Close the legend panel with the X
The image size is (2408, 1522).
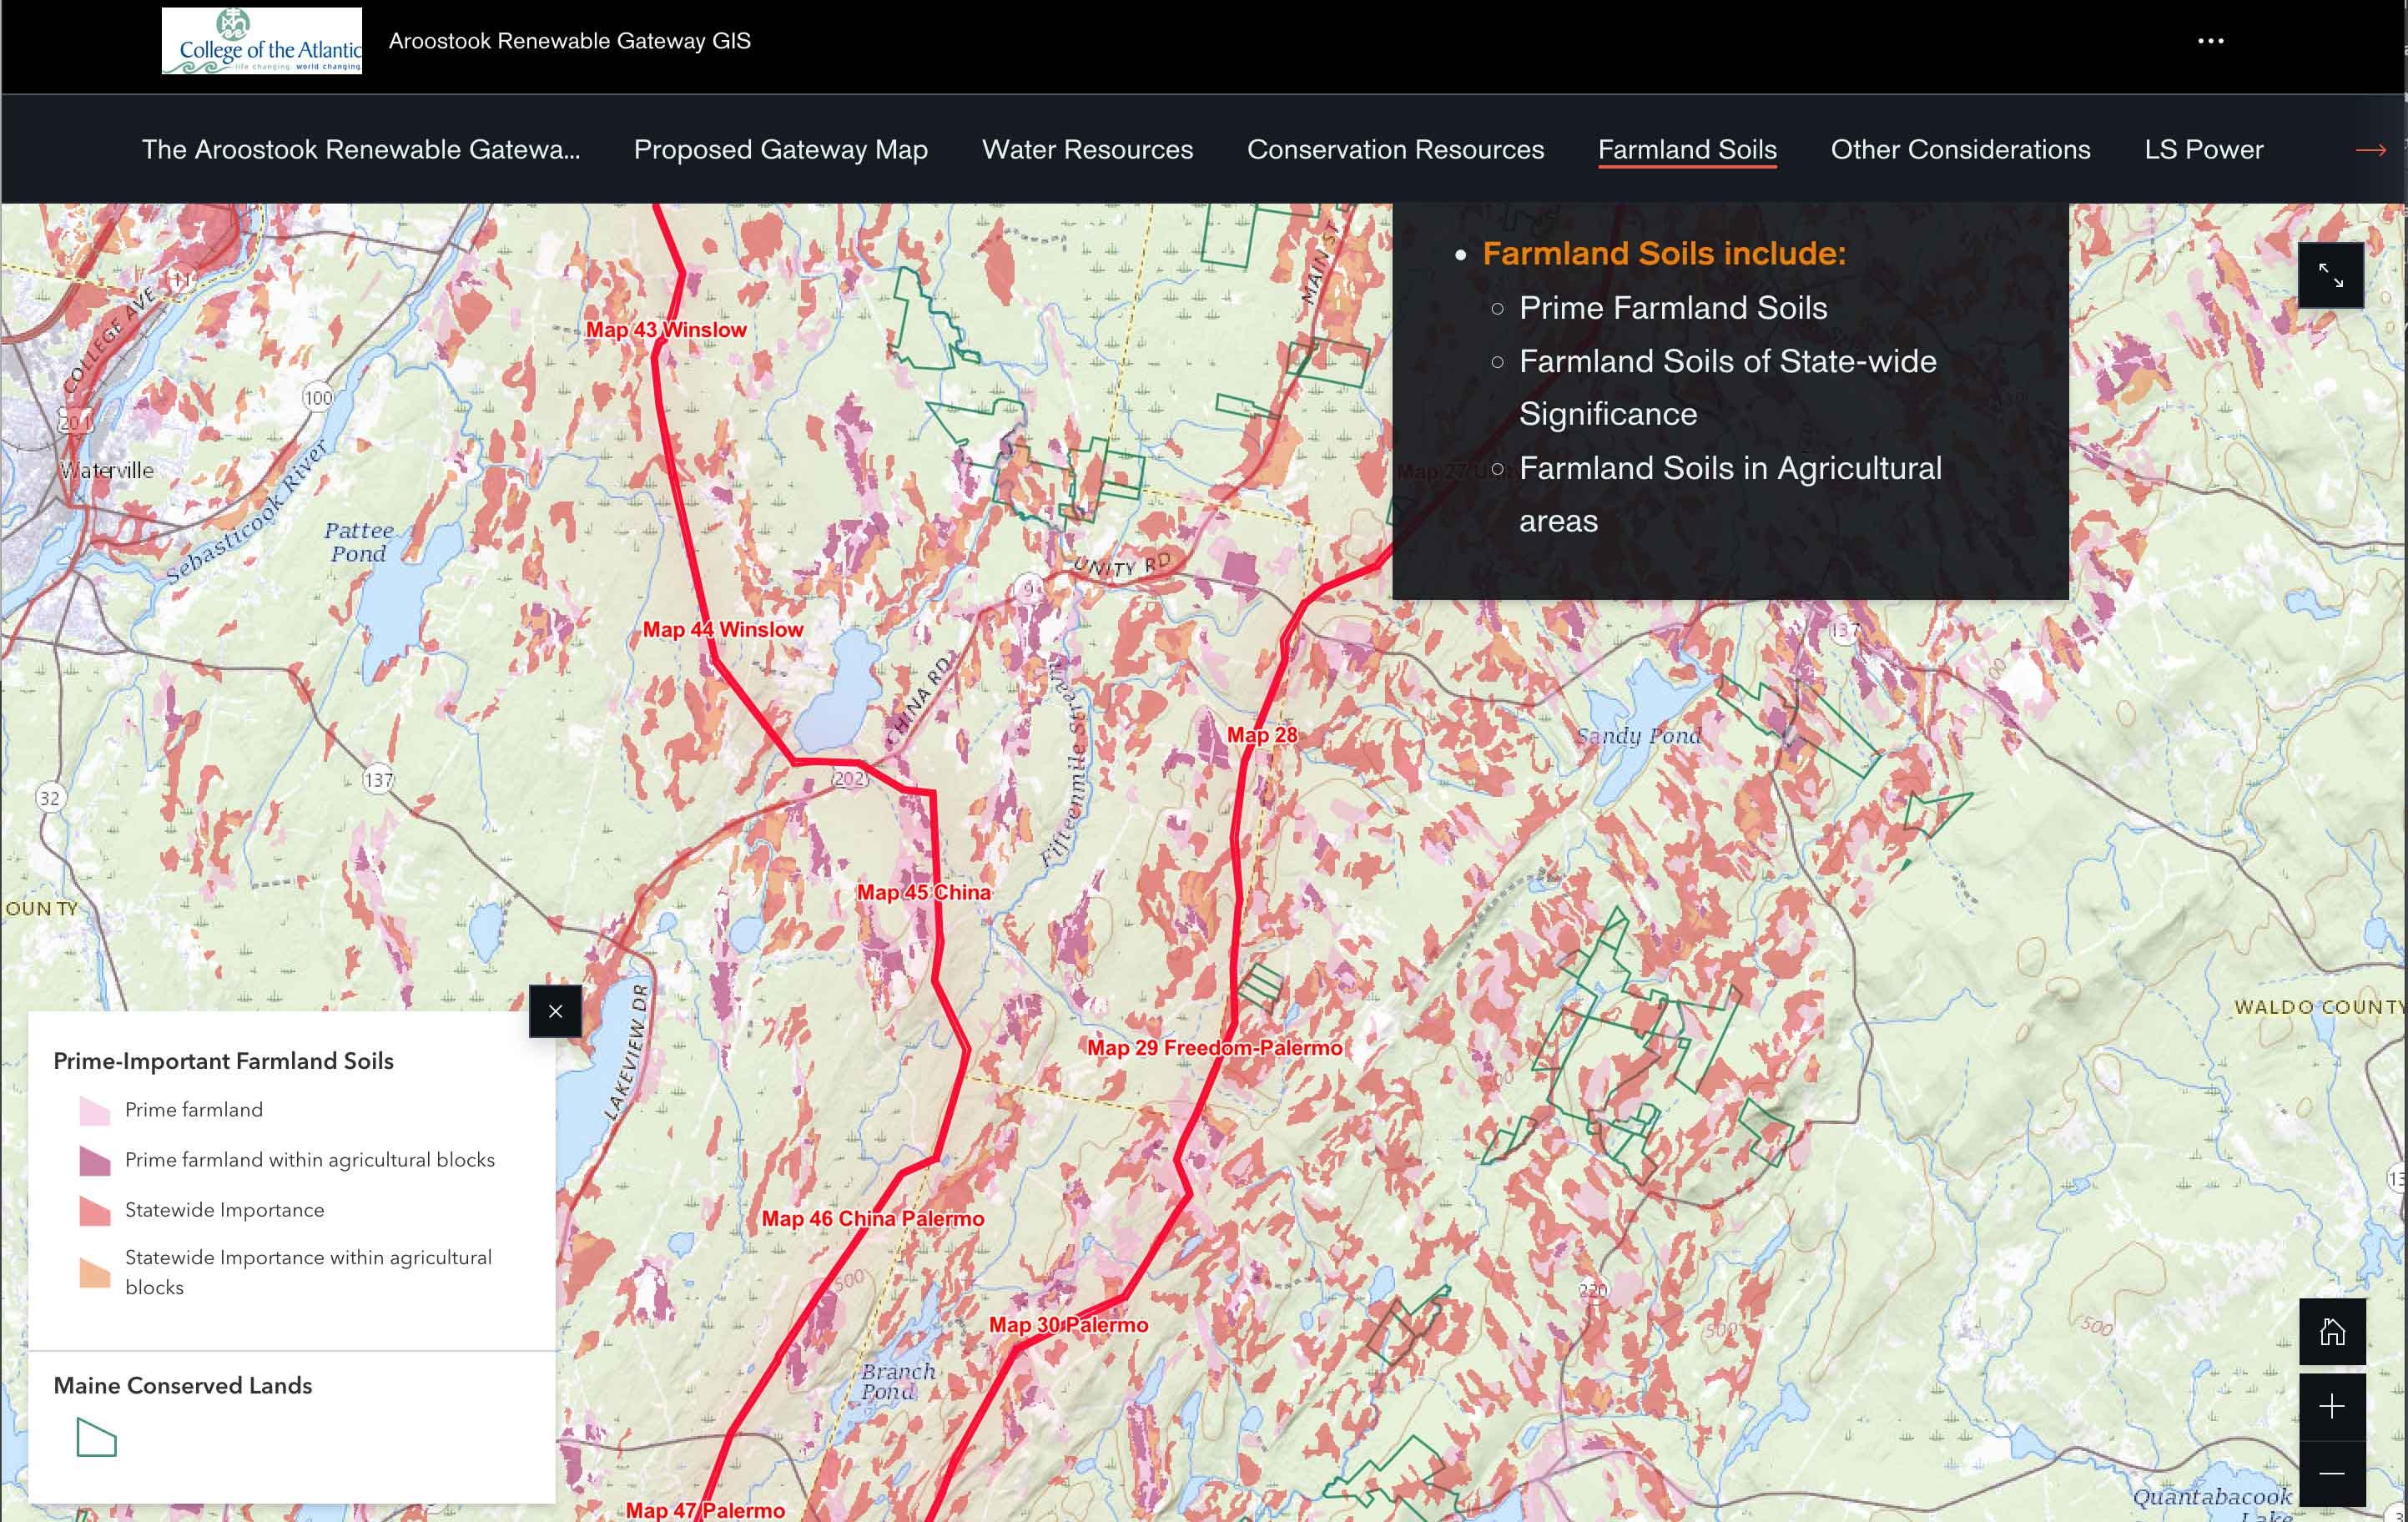(x=556, y=1011)
